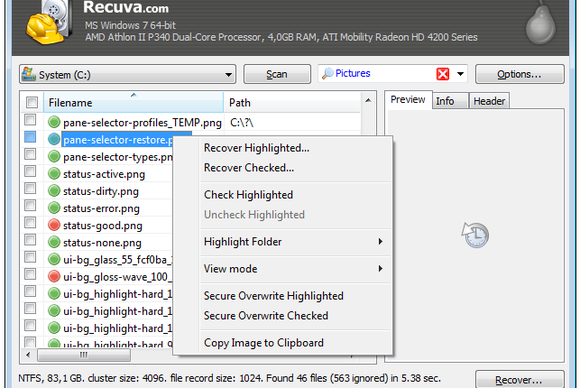The height and width of the screenshot is (388, 580).
Task: Switch to the Header tab
Action: pos(489,101)
